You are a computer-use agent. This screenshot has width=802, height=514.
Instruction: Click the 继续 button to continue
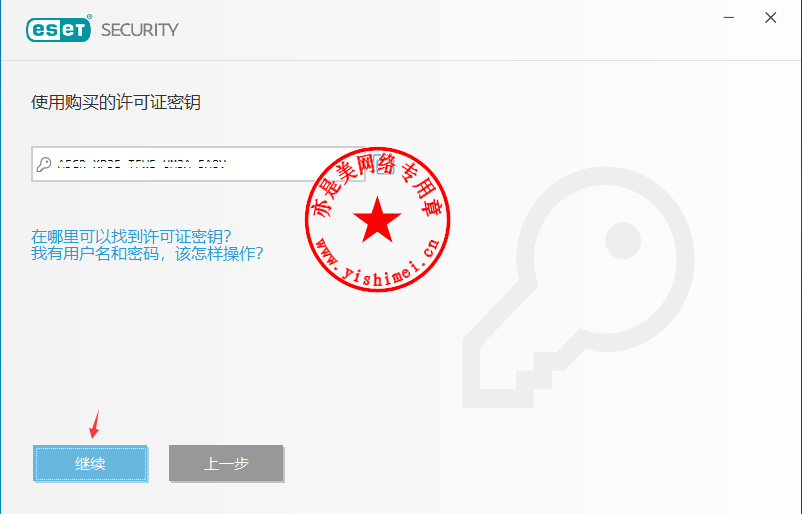(x=91, y=463)
